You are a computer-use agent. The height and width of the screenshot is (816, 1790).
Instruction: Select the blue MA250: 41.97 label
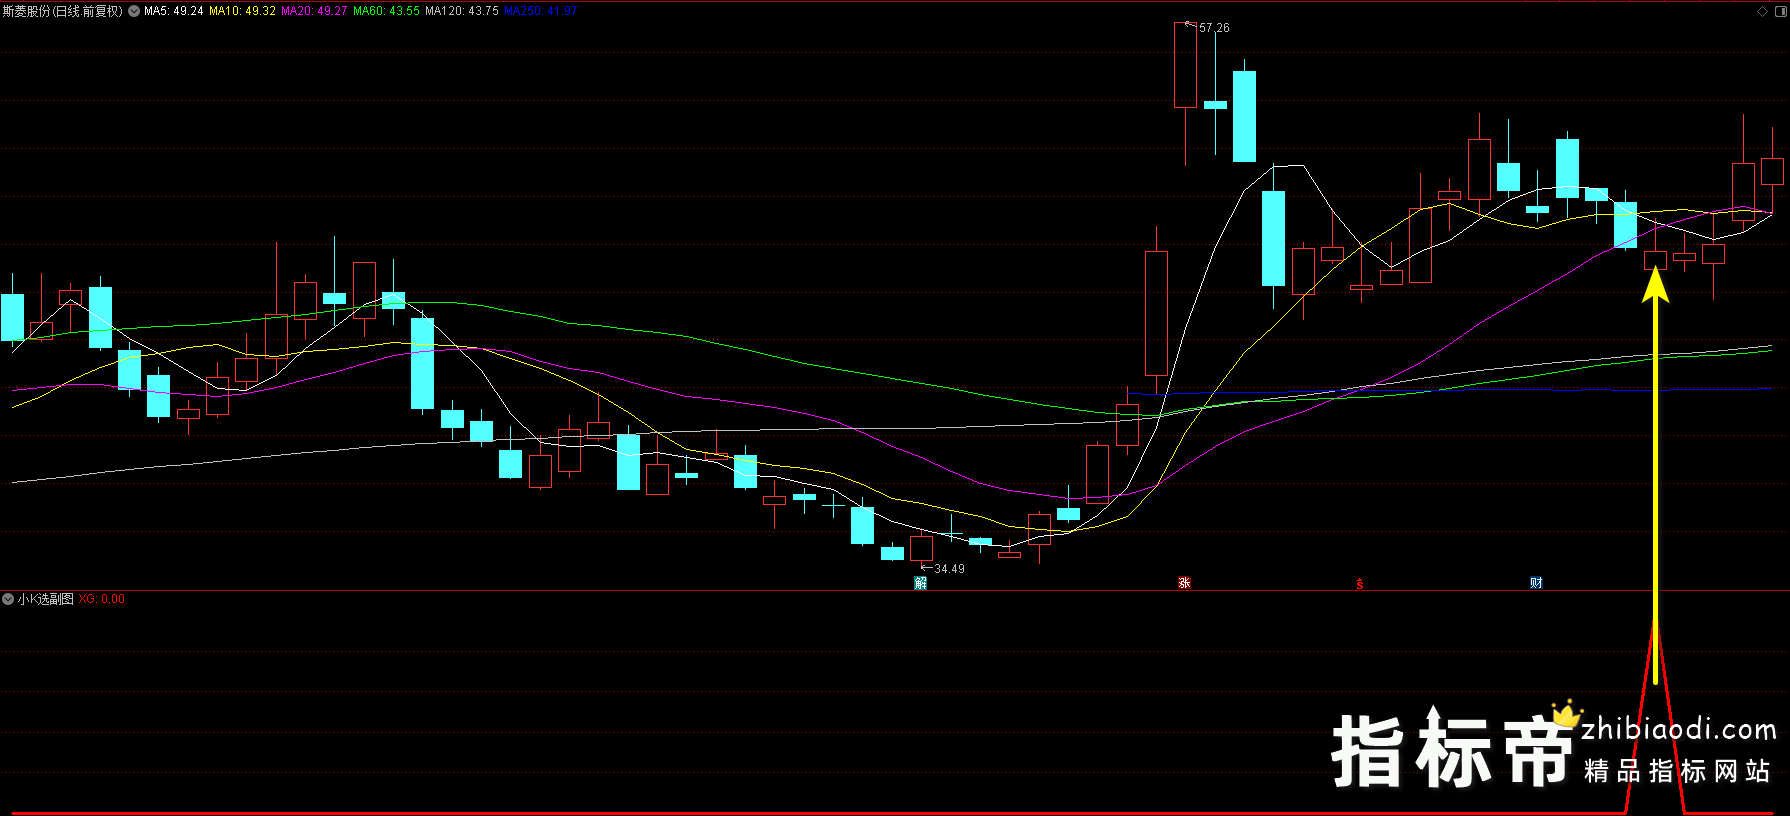(x=541, y=11)
